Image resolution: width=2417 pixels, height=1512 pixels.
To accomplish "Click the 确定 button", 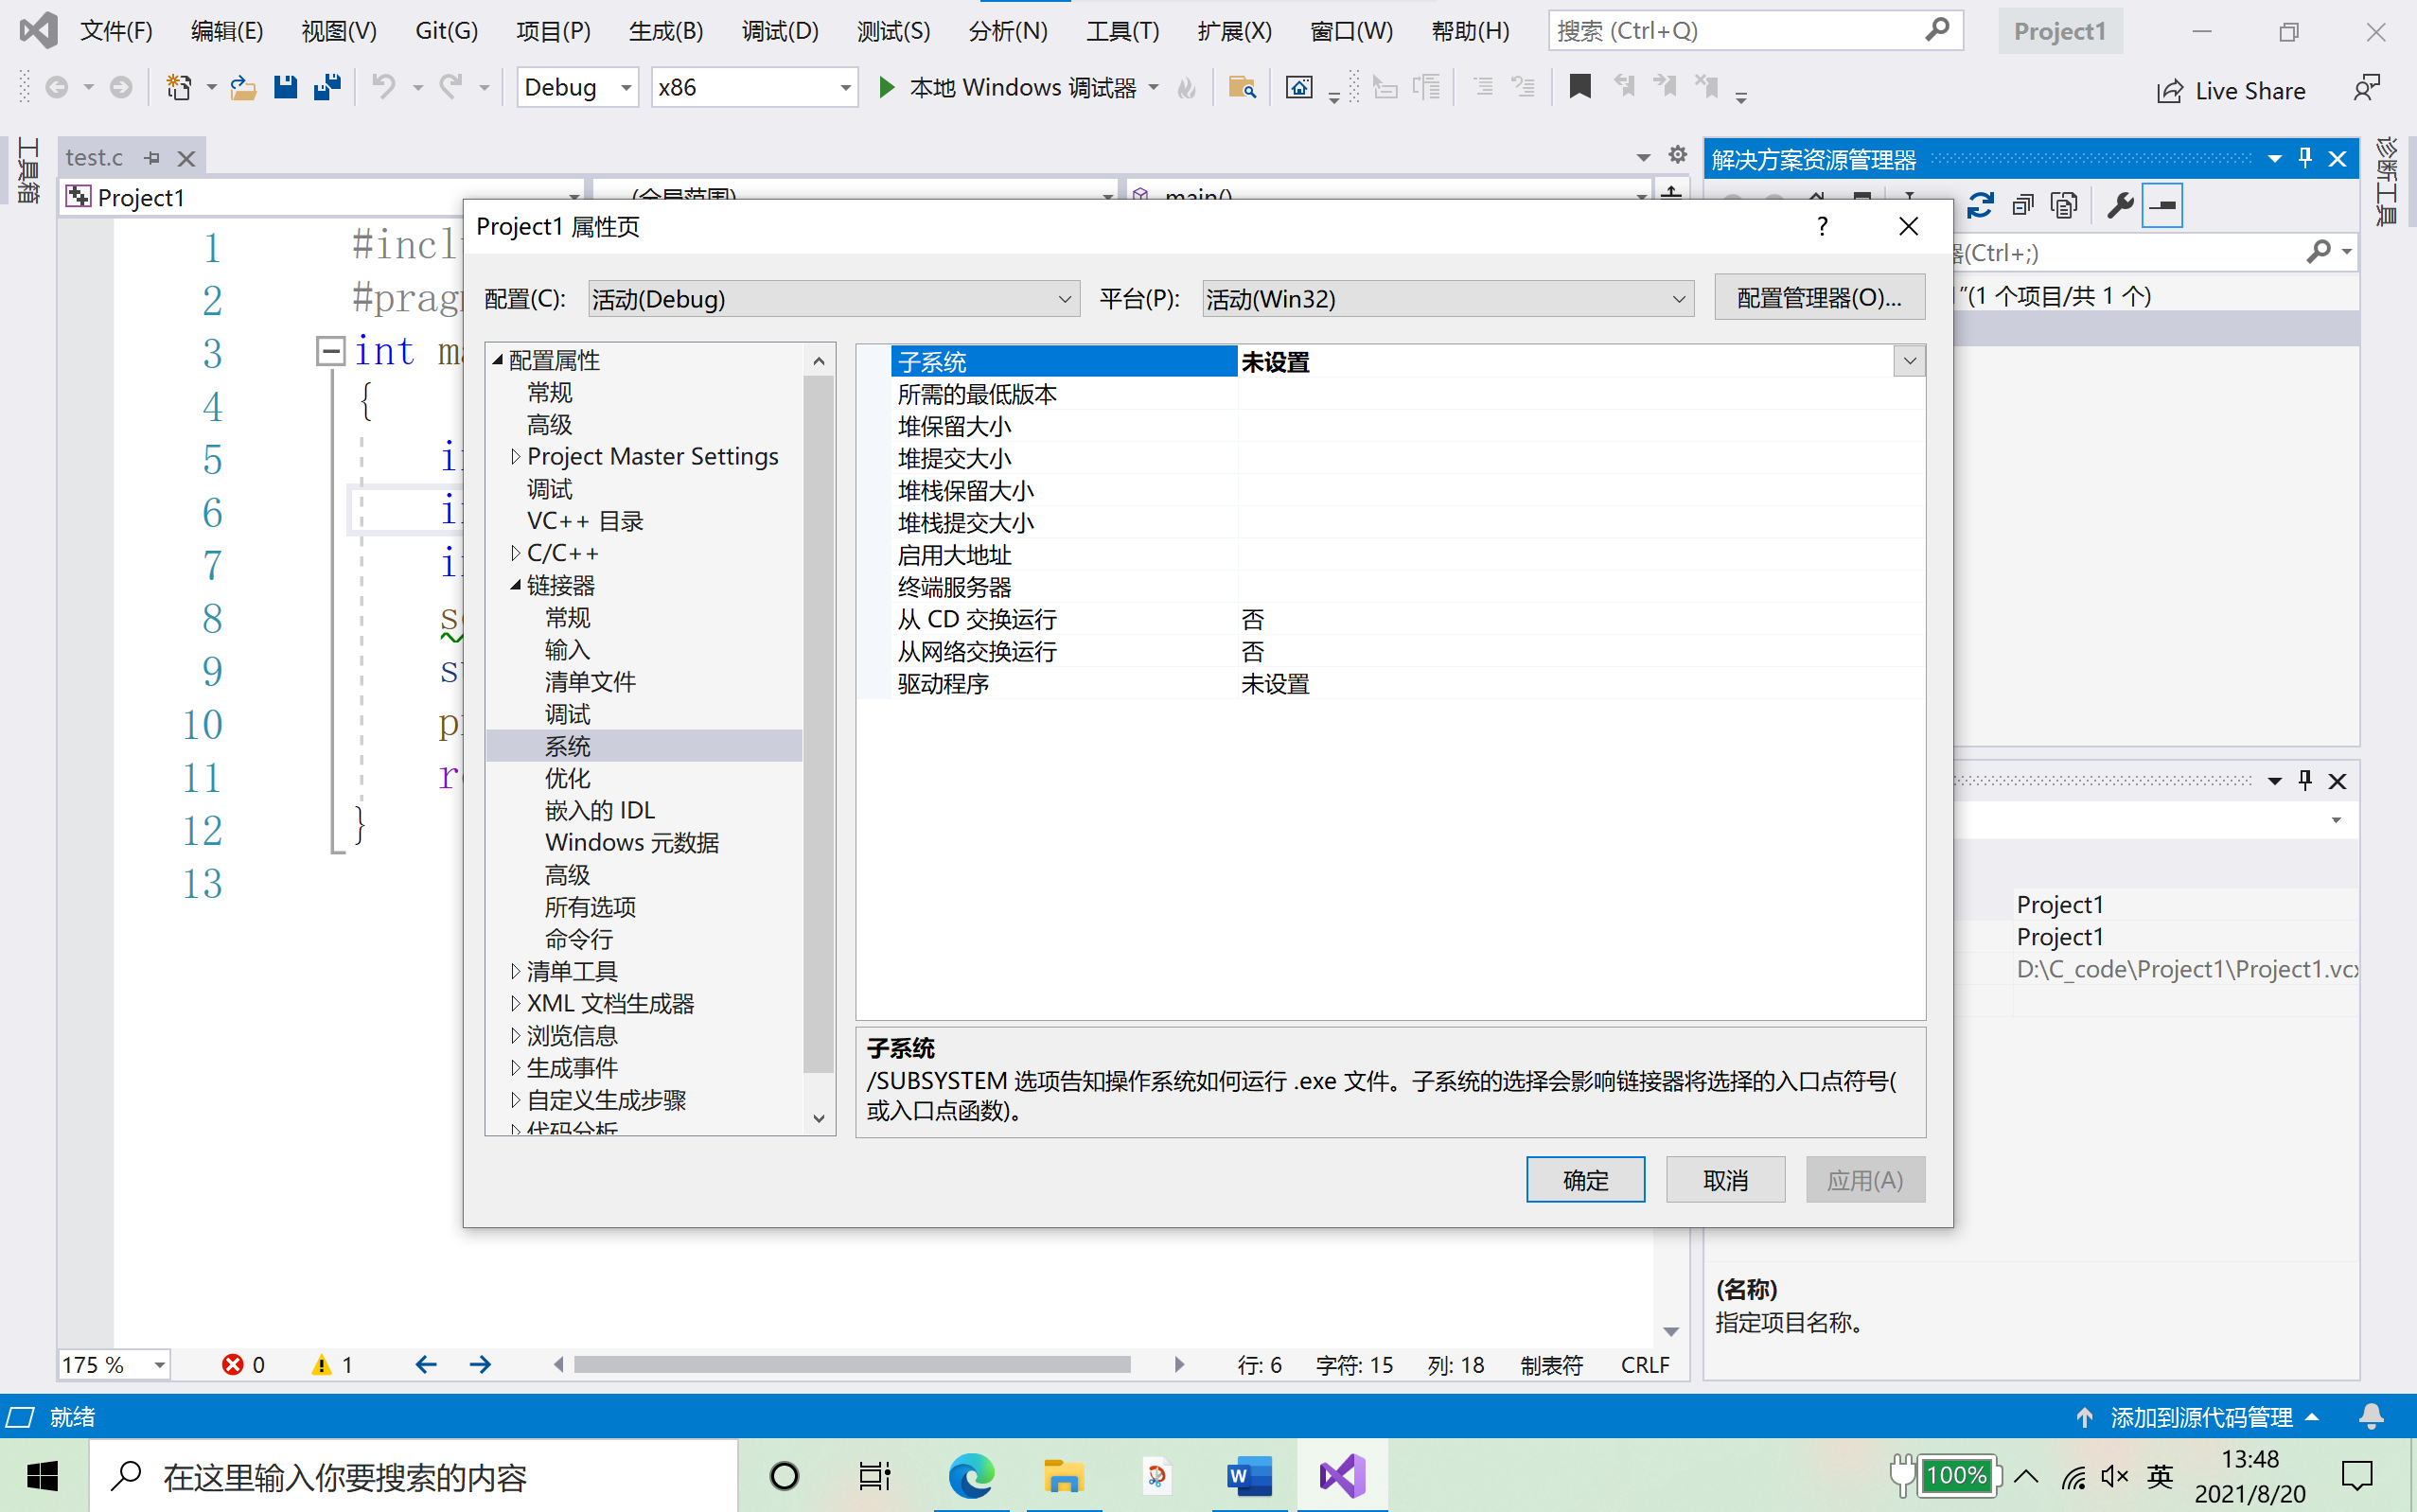I will tap(1585, 1180).
